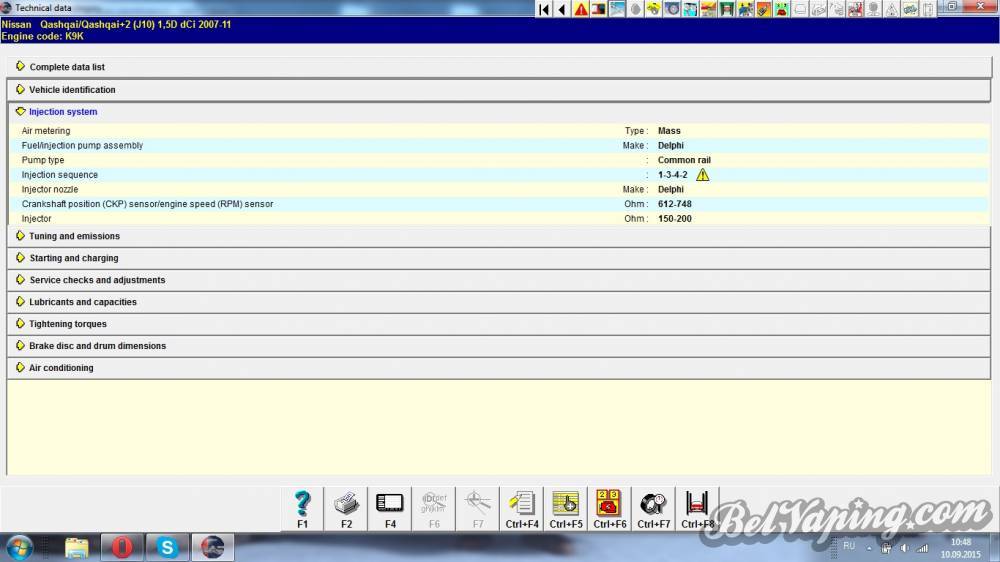Print the page using the F2 printer icon
This screenshot has width=1000, height=562.
(346, 509)
